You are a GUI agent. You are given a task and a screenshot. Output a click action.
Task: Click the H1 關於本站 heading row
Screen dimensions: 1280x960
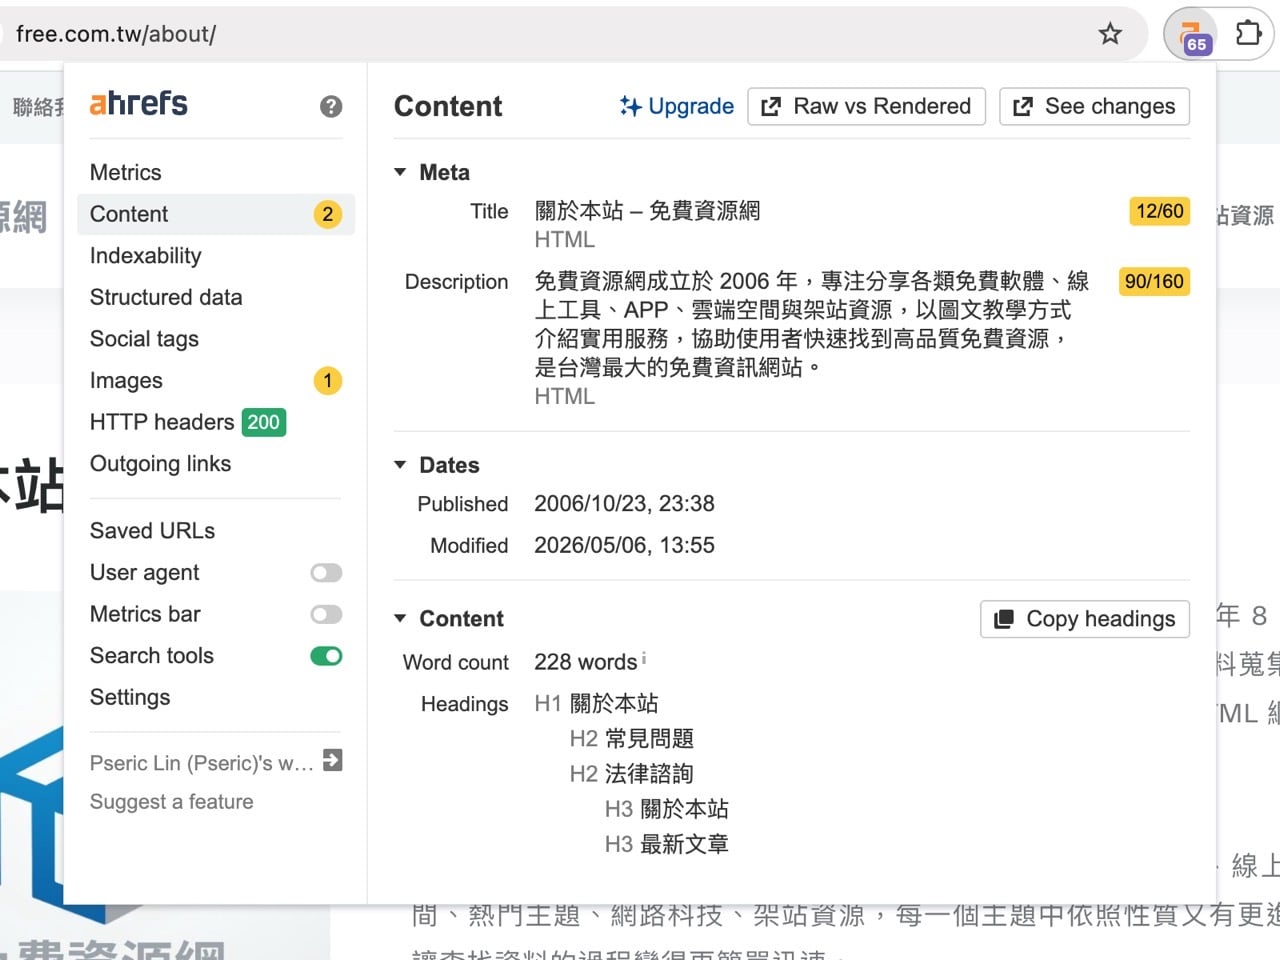[596, 703]
